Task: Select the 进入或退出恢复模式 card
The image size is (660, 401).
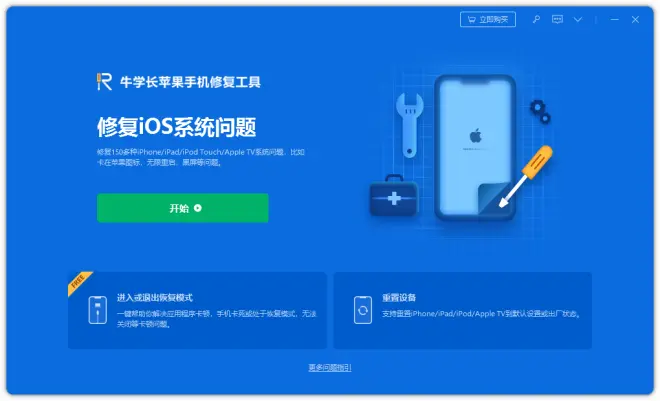Action: click(197, 310)
